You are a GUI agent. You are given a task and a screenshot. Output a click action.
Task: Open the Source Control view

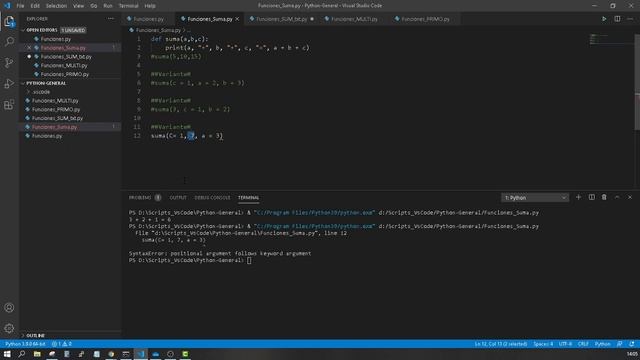click(x=9, y=62)
